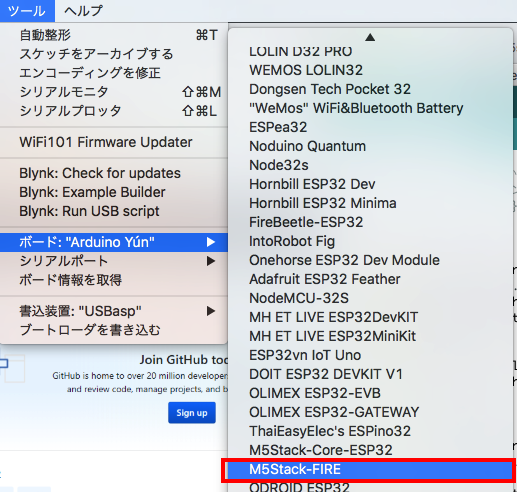Image resolution: width=517 pixels, height=492 pixels.
Task: Select 自動整形 menu item
Action: point(114,35)
